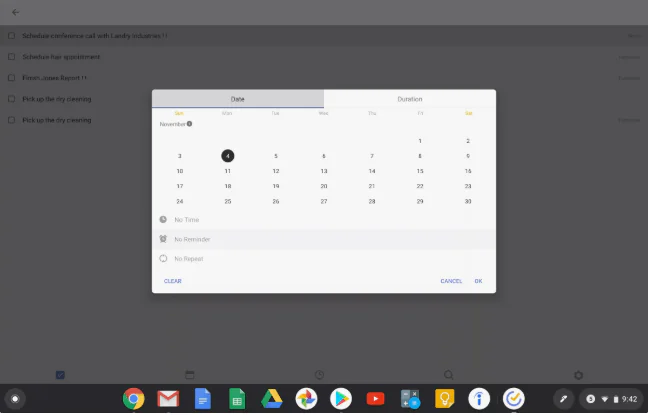648x415 pixels.
Task: Select date 20 in the calendar
Action: coord(324,186)
